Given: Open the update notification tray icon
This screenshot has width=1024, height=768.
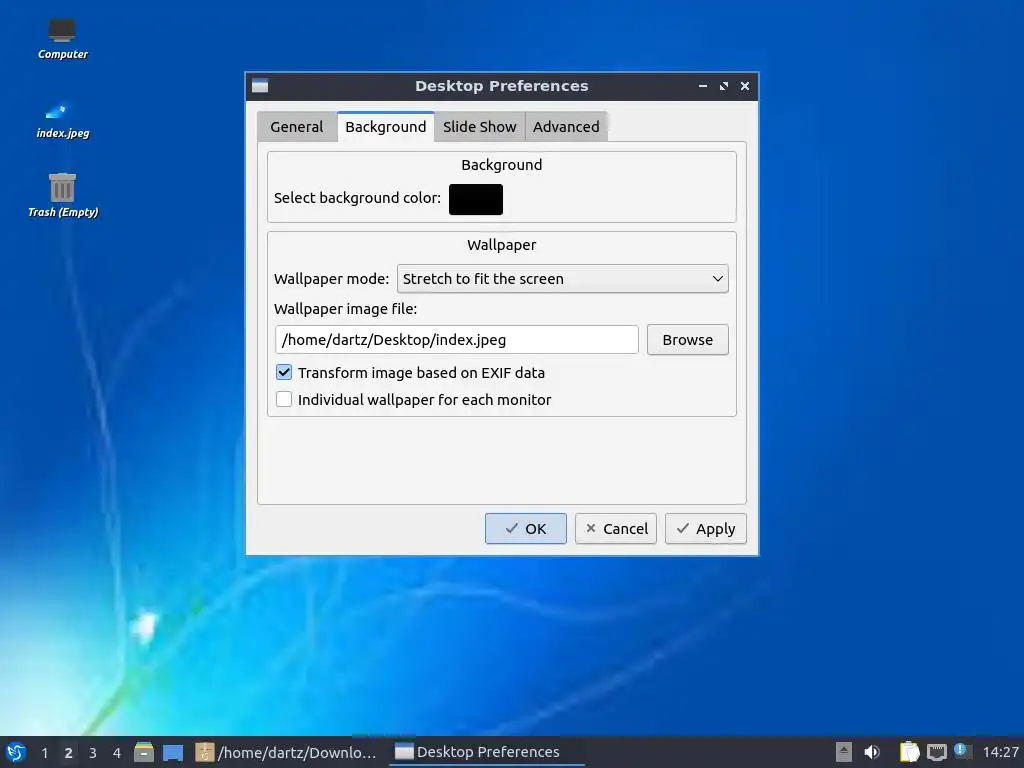Looking at the screenshot, I should coord(962,751).
